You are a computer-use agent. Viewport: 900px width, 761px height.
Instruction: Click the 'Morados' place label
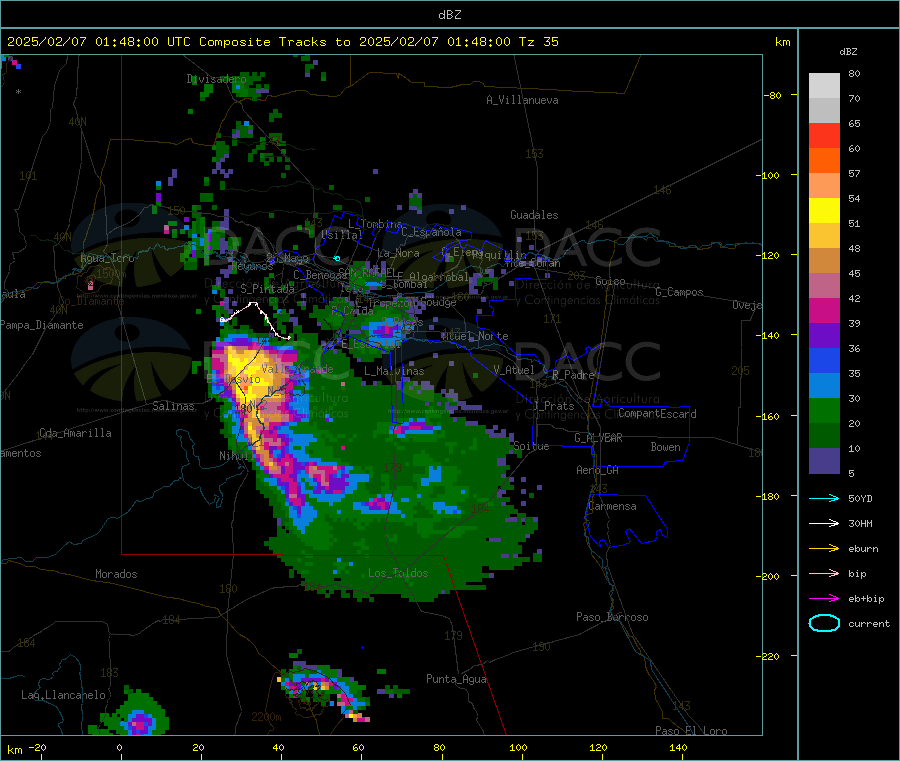116,574
